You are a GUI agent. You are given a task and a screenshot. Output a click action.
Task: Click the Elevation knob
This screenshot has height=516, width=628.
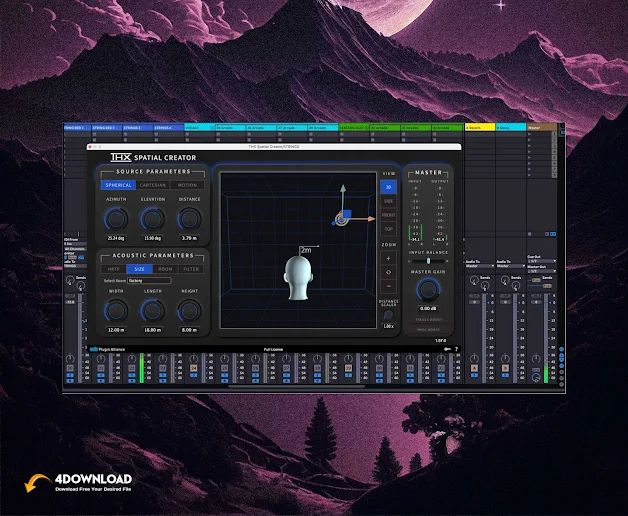coord(153,219)
